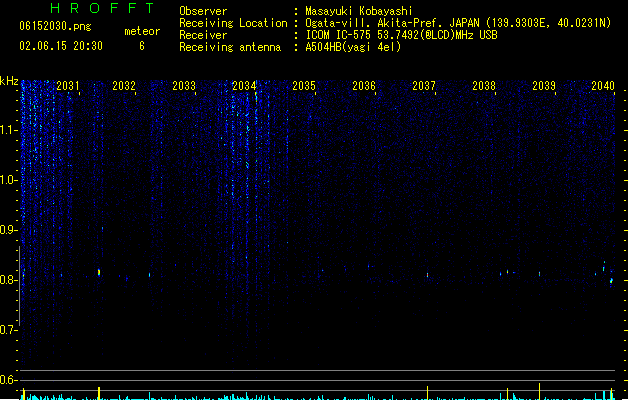Click the filename 06152030.png
This screenshot has width=629, height=400.
[x=55, y=26]
